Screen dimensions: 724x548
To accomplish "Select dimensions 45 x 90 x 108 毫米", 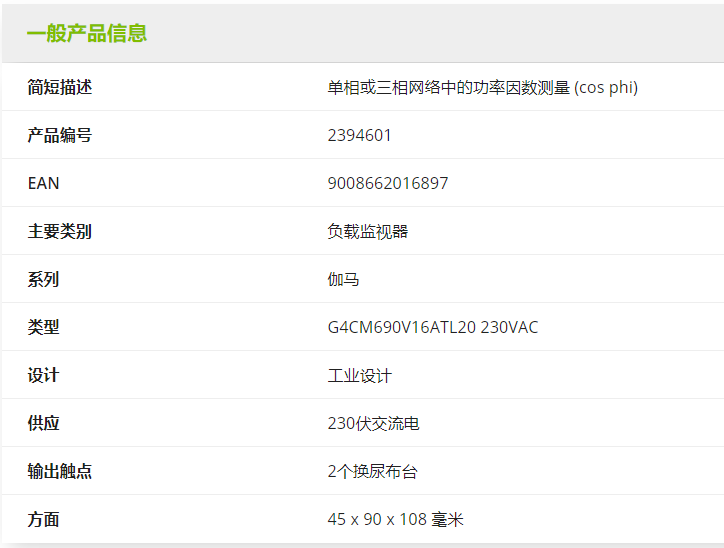I will [395, 519].
